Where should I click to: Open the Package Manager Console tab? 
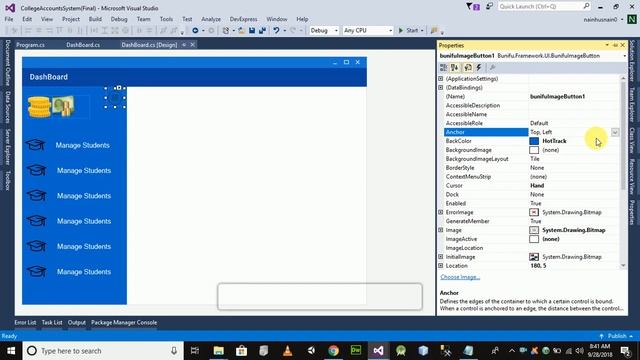124,322
